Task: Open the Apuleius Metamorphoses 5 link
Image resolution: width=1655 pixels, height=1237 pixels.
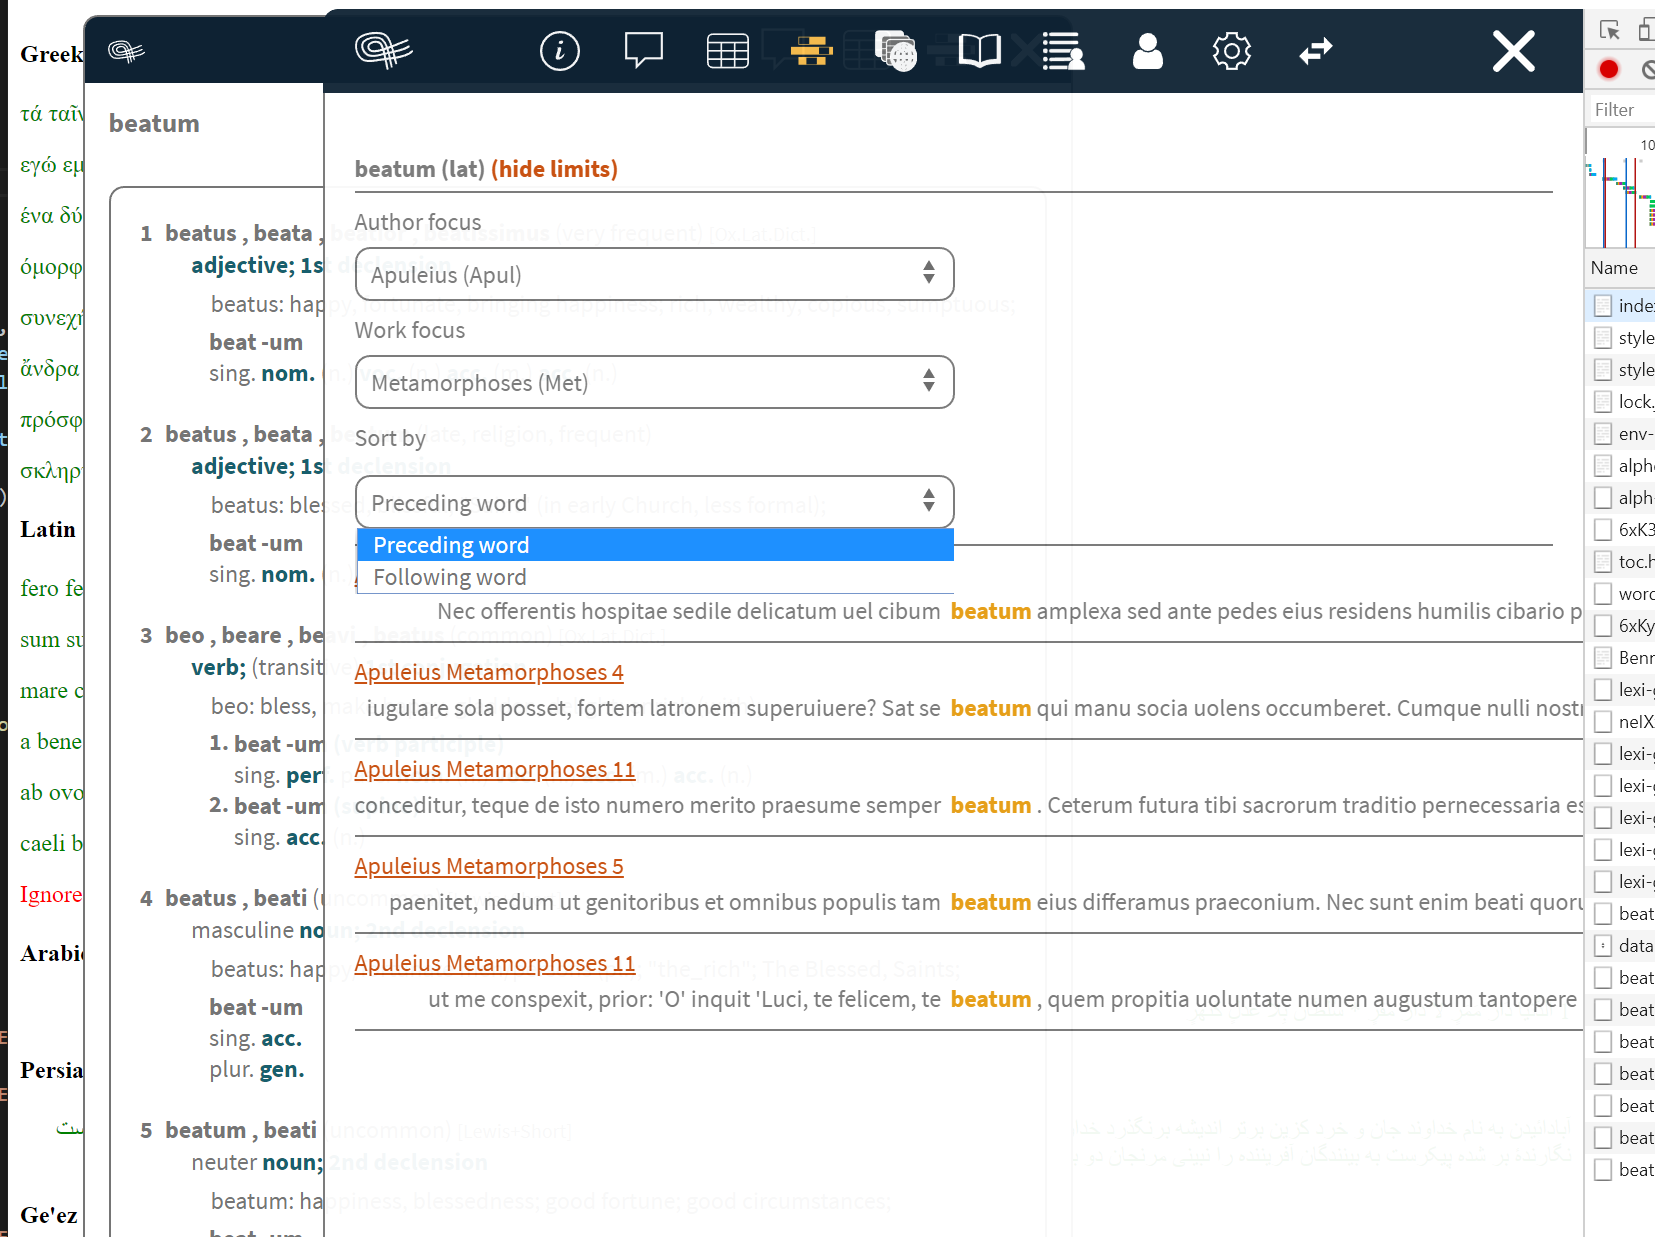Action: tap(488, 866)
